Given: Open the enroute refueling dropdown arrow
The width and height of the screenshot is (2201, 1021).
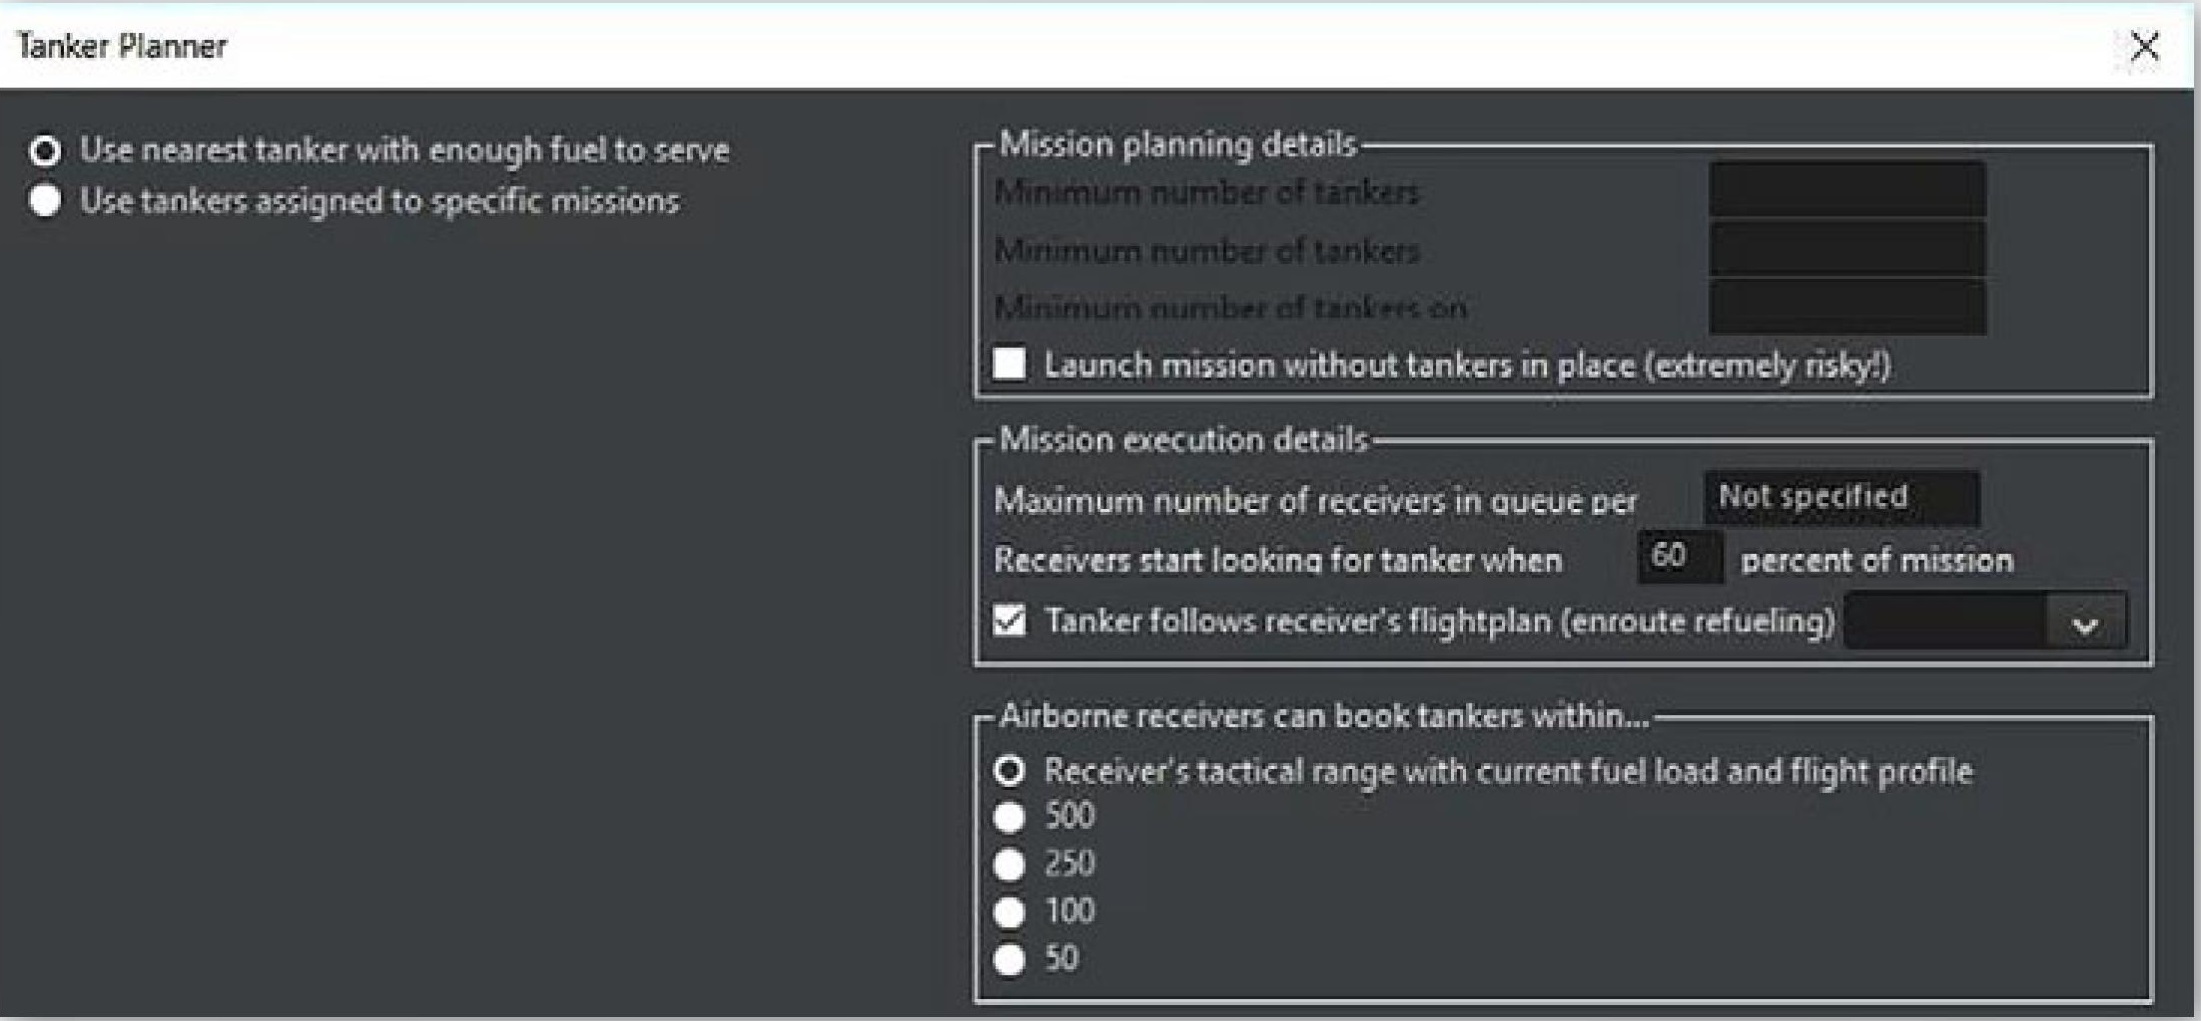Looking at the screenshot, I should [2085, 625].
